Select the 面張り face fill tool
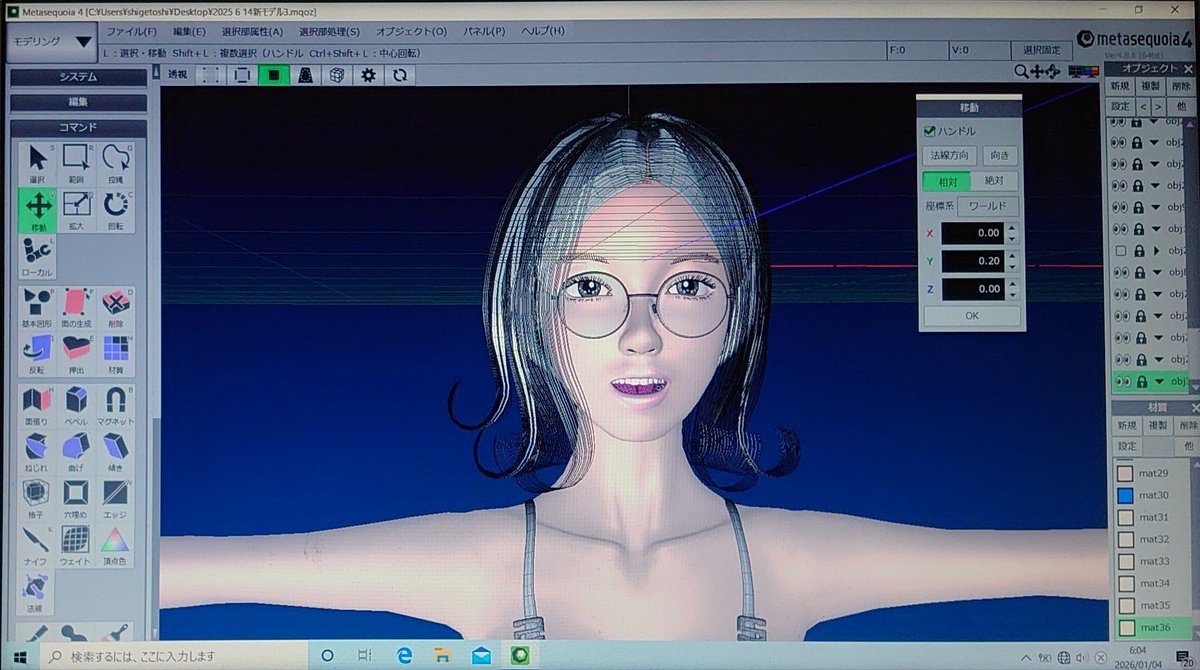The height and width of the screenshot is (670, 1200). (x=38, y=406)
